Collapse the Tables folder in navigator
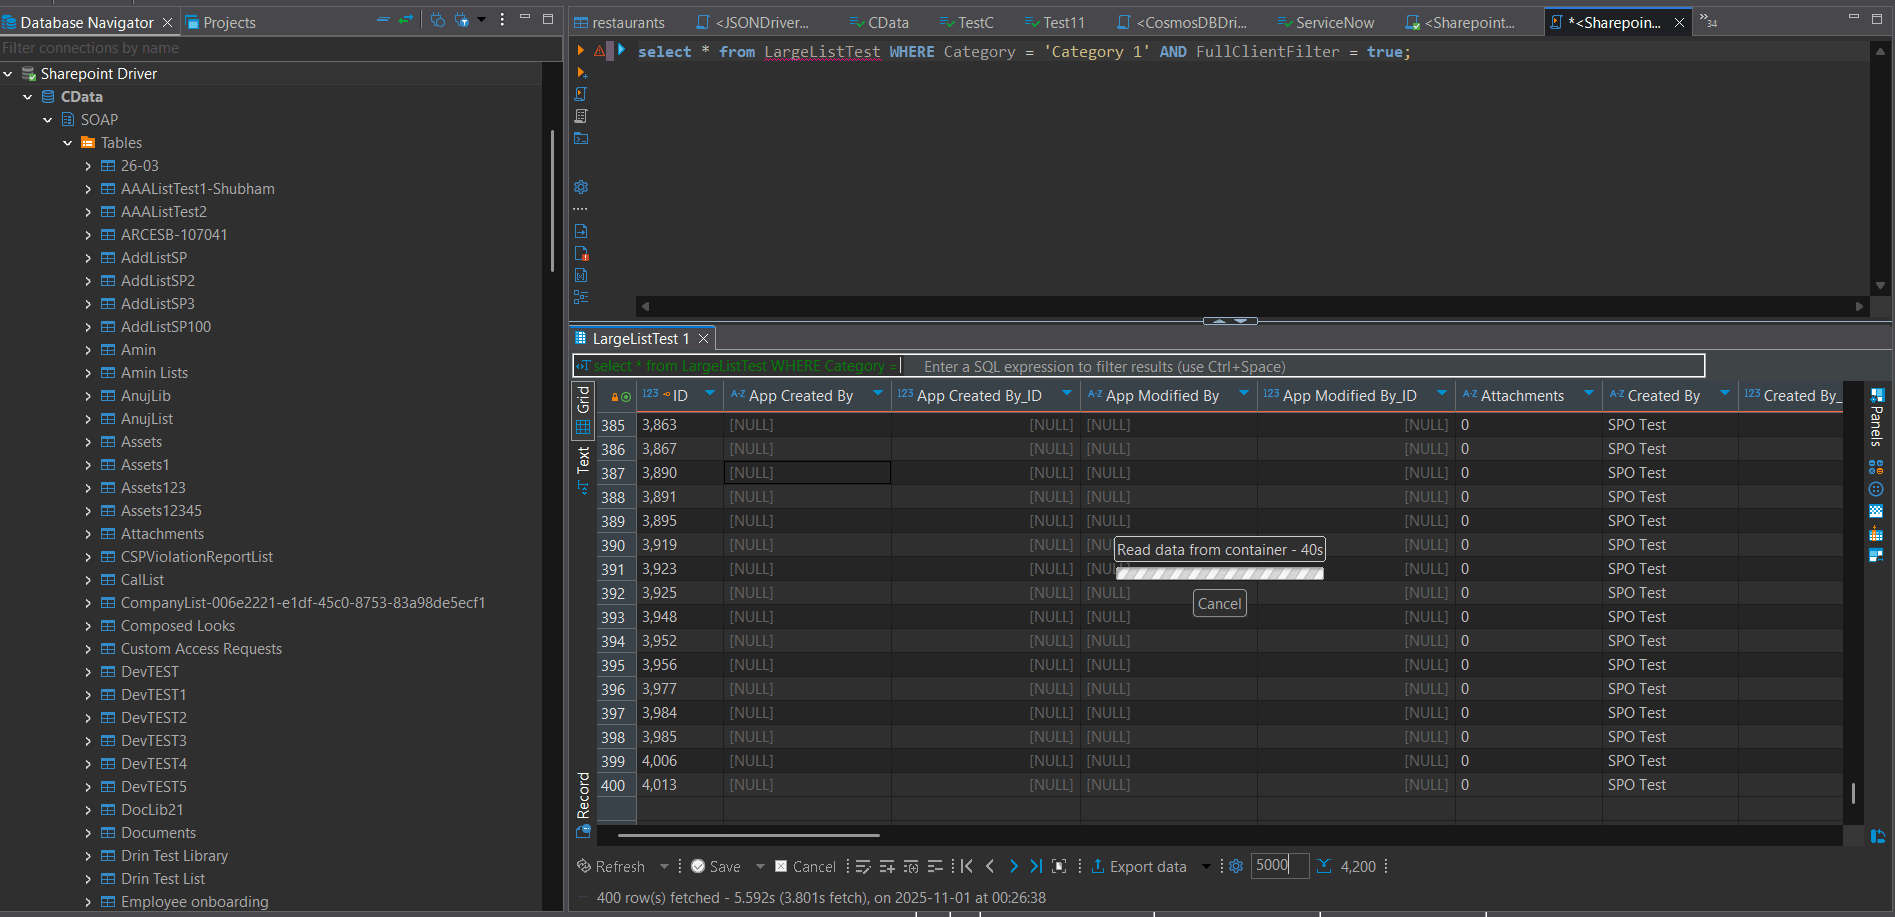Image resolution: width=1895 pixels, height=917 pixels. click(x=68, y=143)
